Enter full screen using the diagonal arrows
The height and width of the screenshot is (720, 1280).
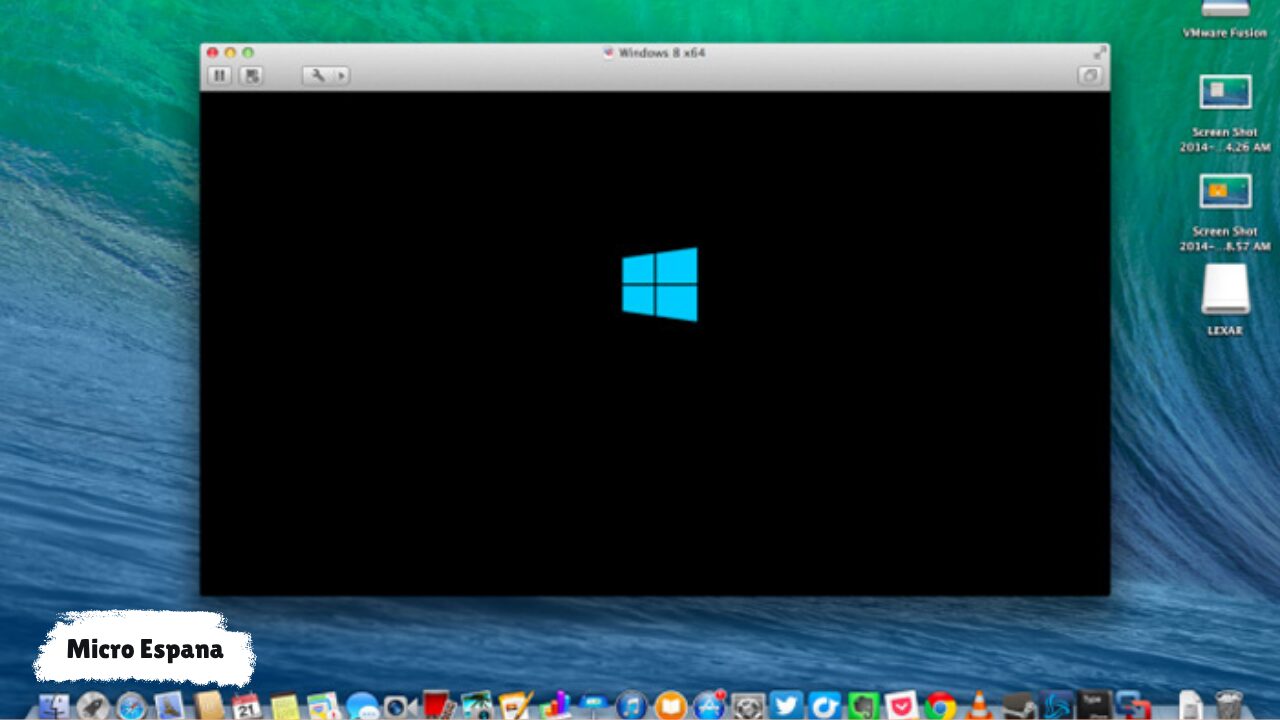point(1100,52)
